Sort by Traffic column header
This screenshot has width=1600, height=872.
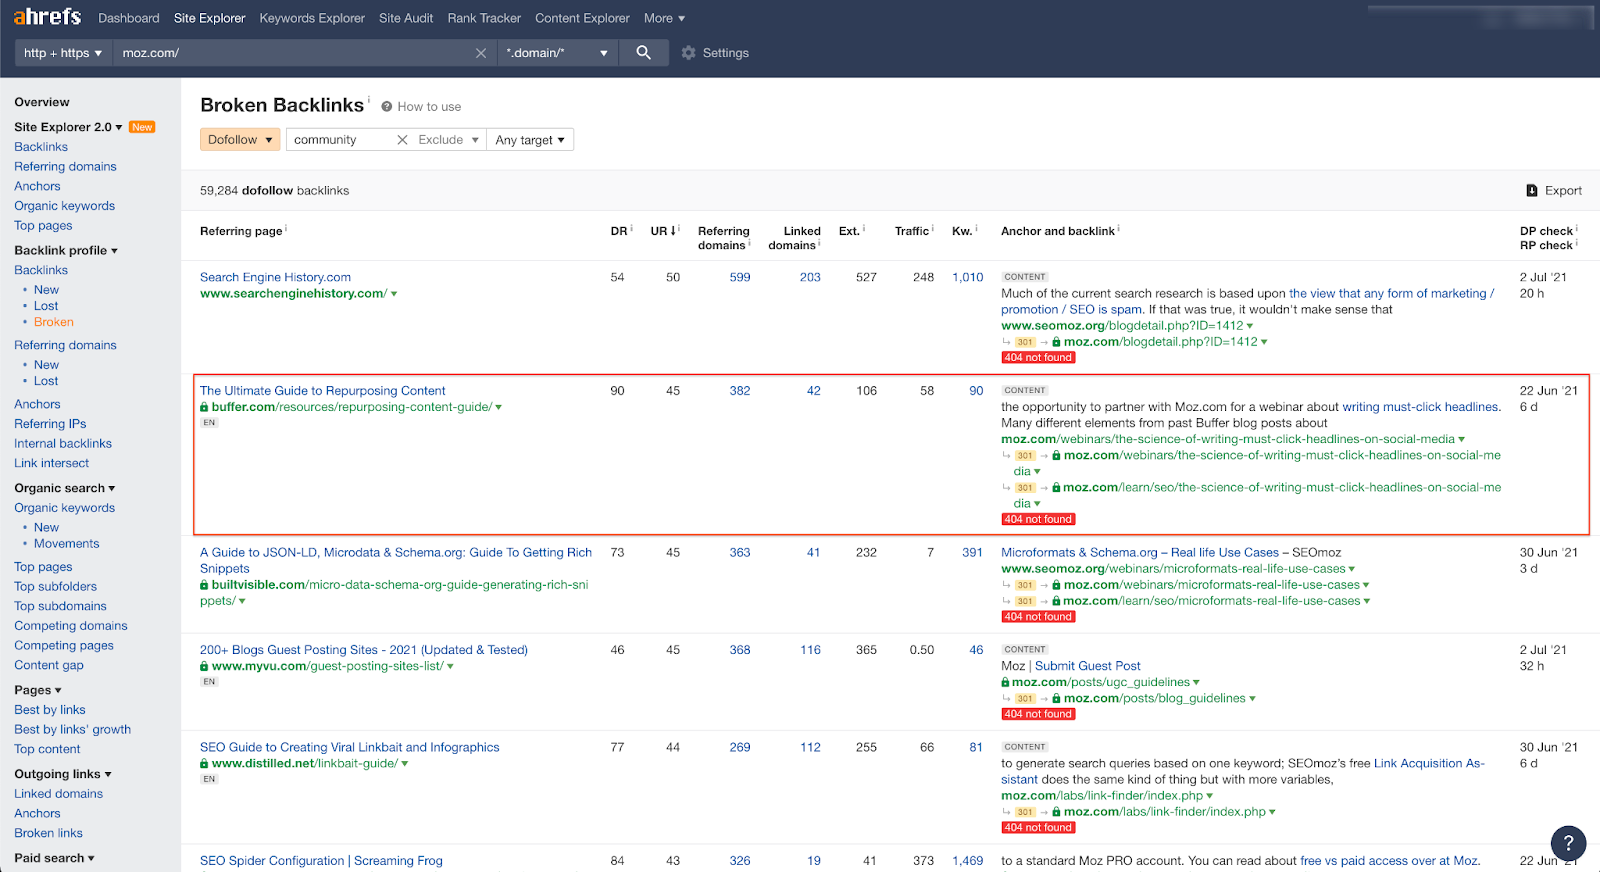[x=912, y=231]
